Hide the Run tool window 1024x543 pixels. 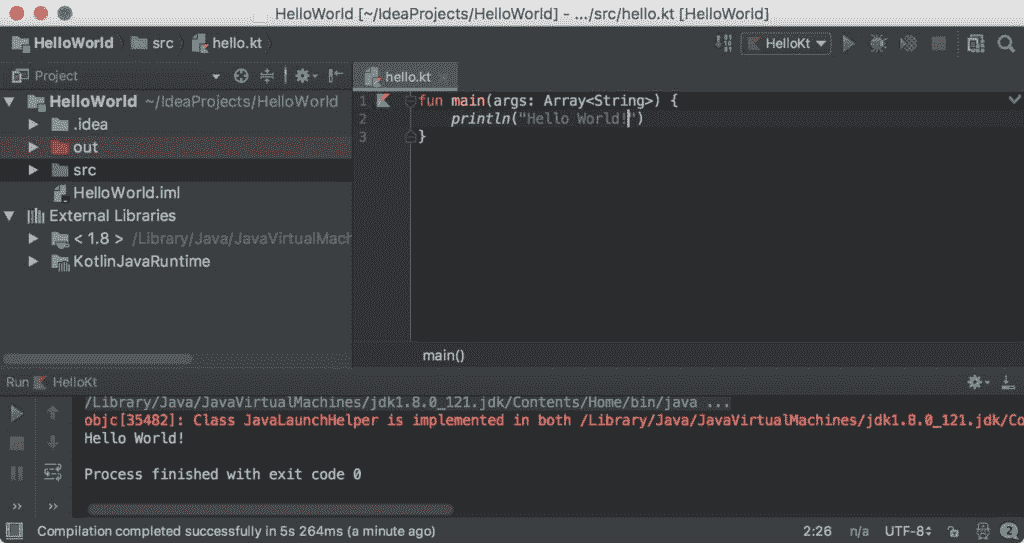[x=1008, y=382]
